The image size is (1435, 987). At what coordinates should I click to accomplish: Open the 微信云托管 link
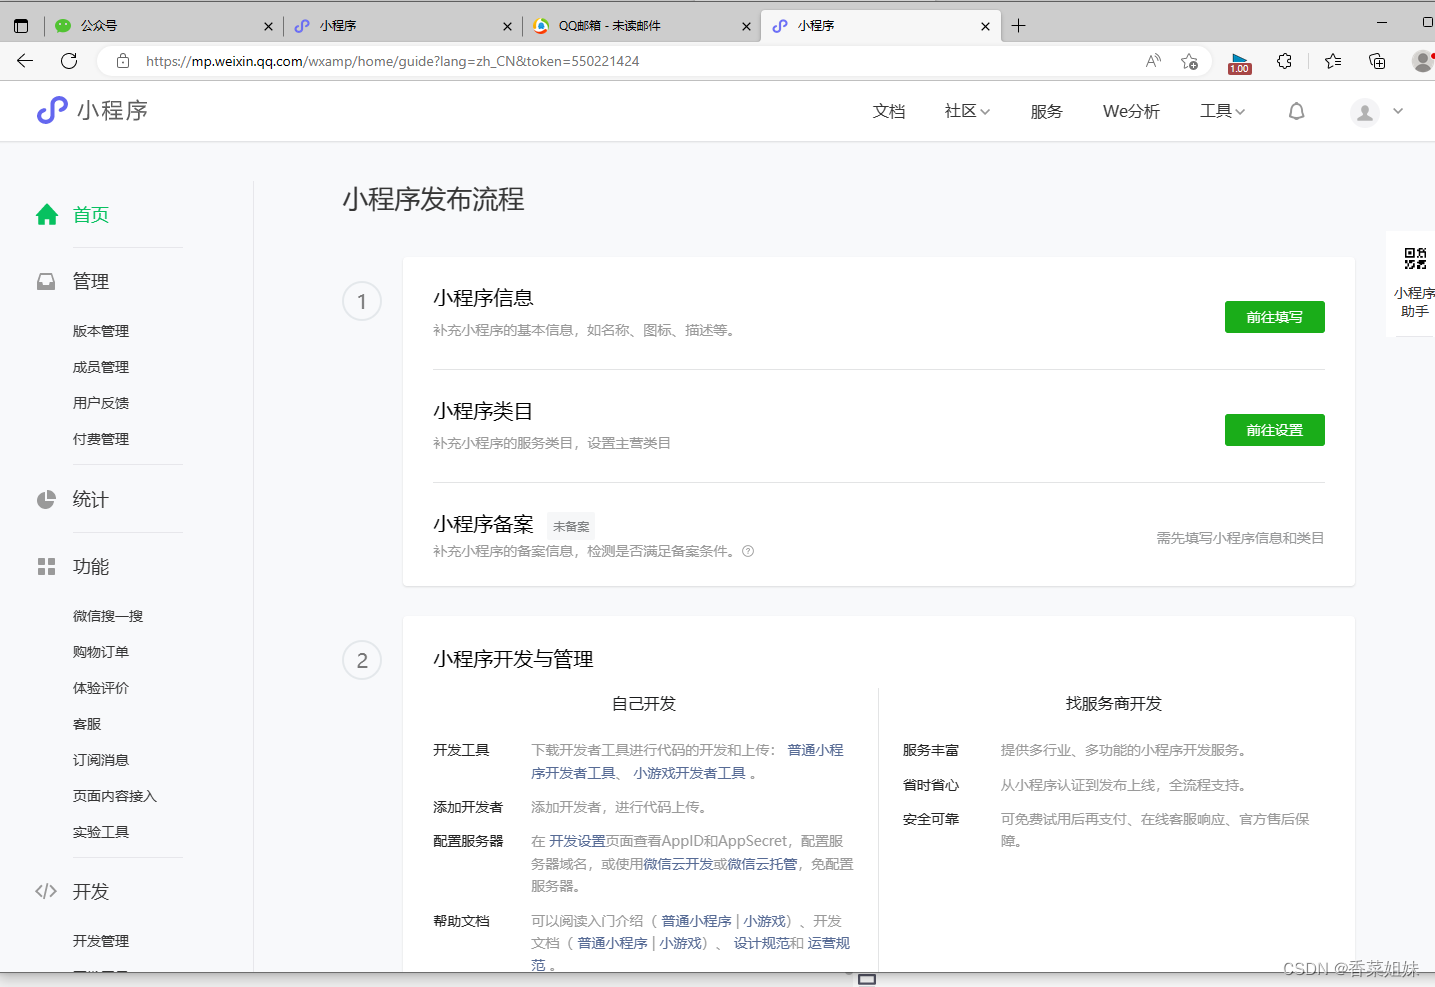(x=762, y=864)
